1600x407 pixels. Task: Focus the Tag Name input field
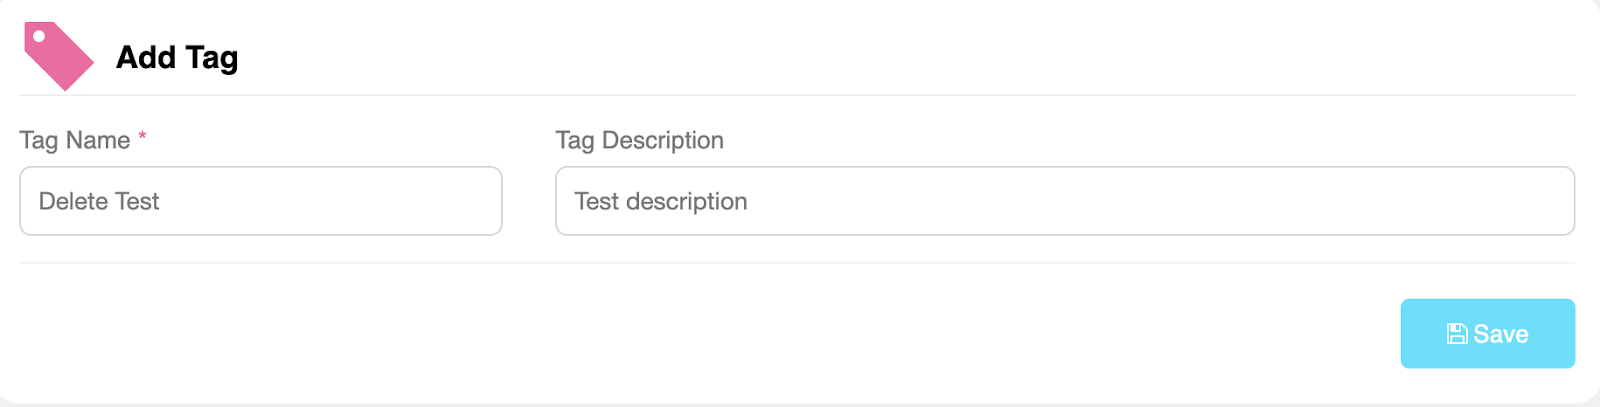pyautogui.click(x=260, y=201)
